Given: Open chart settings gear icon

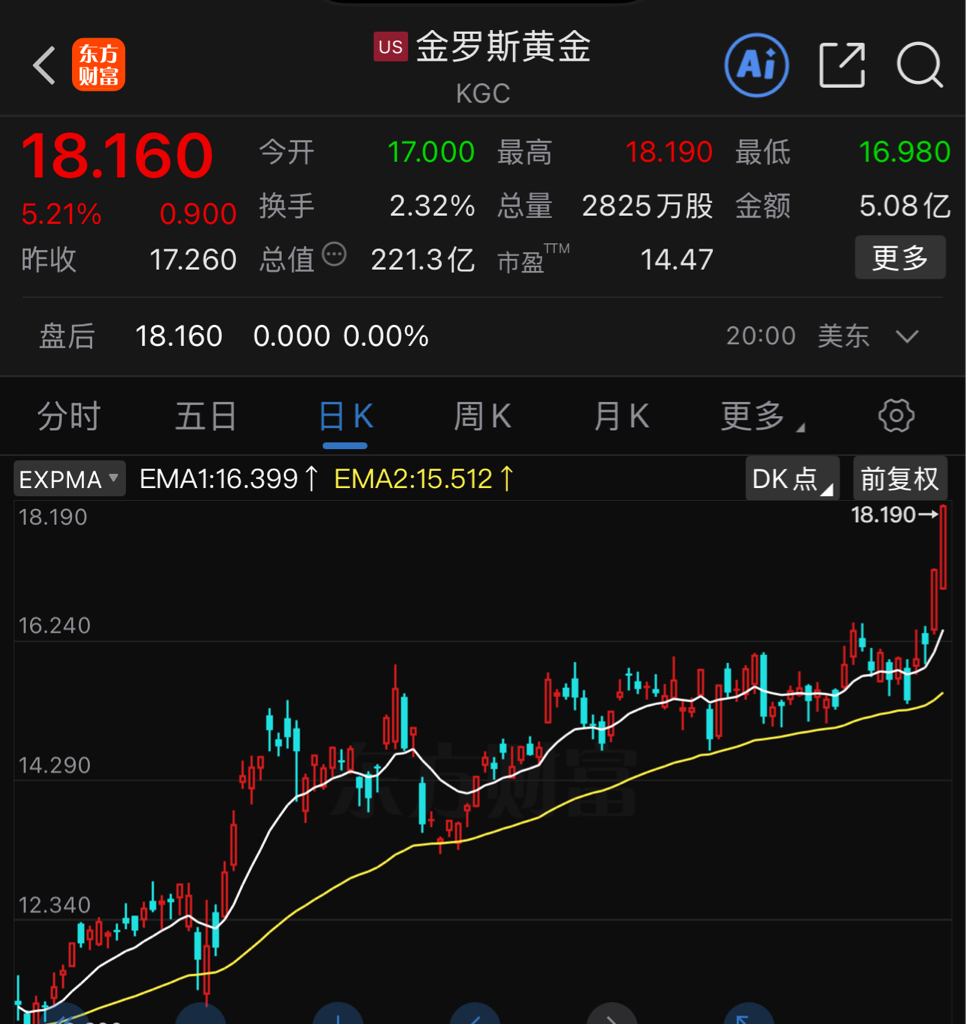Looking at the screenshot, I should [896, 415].
